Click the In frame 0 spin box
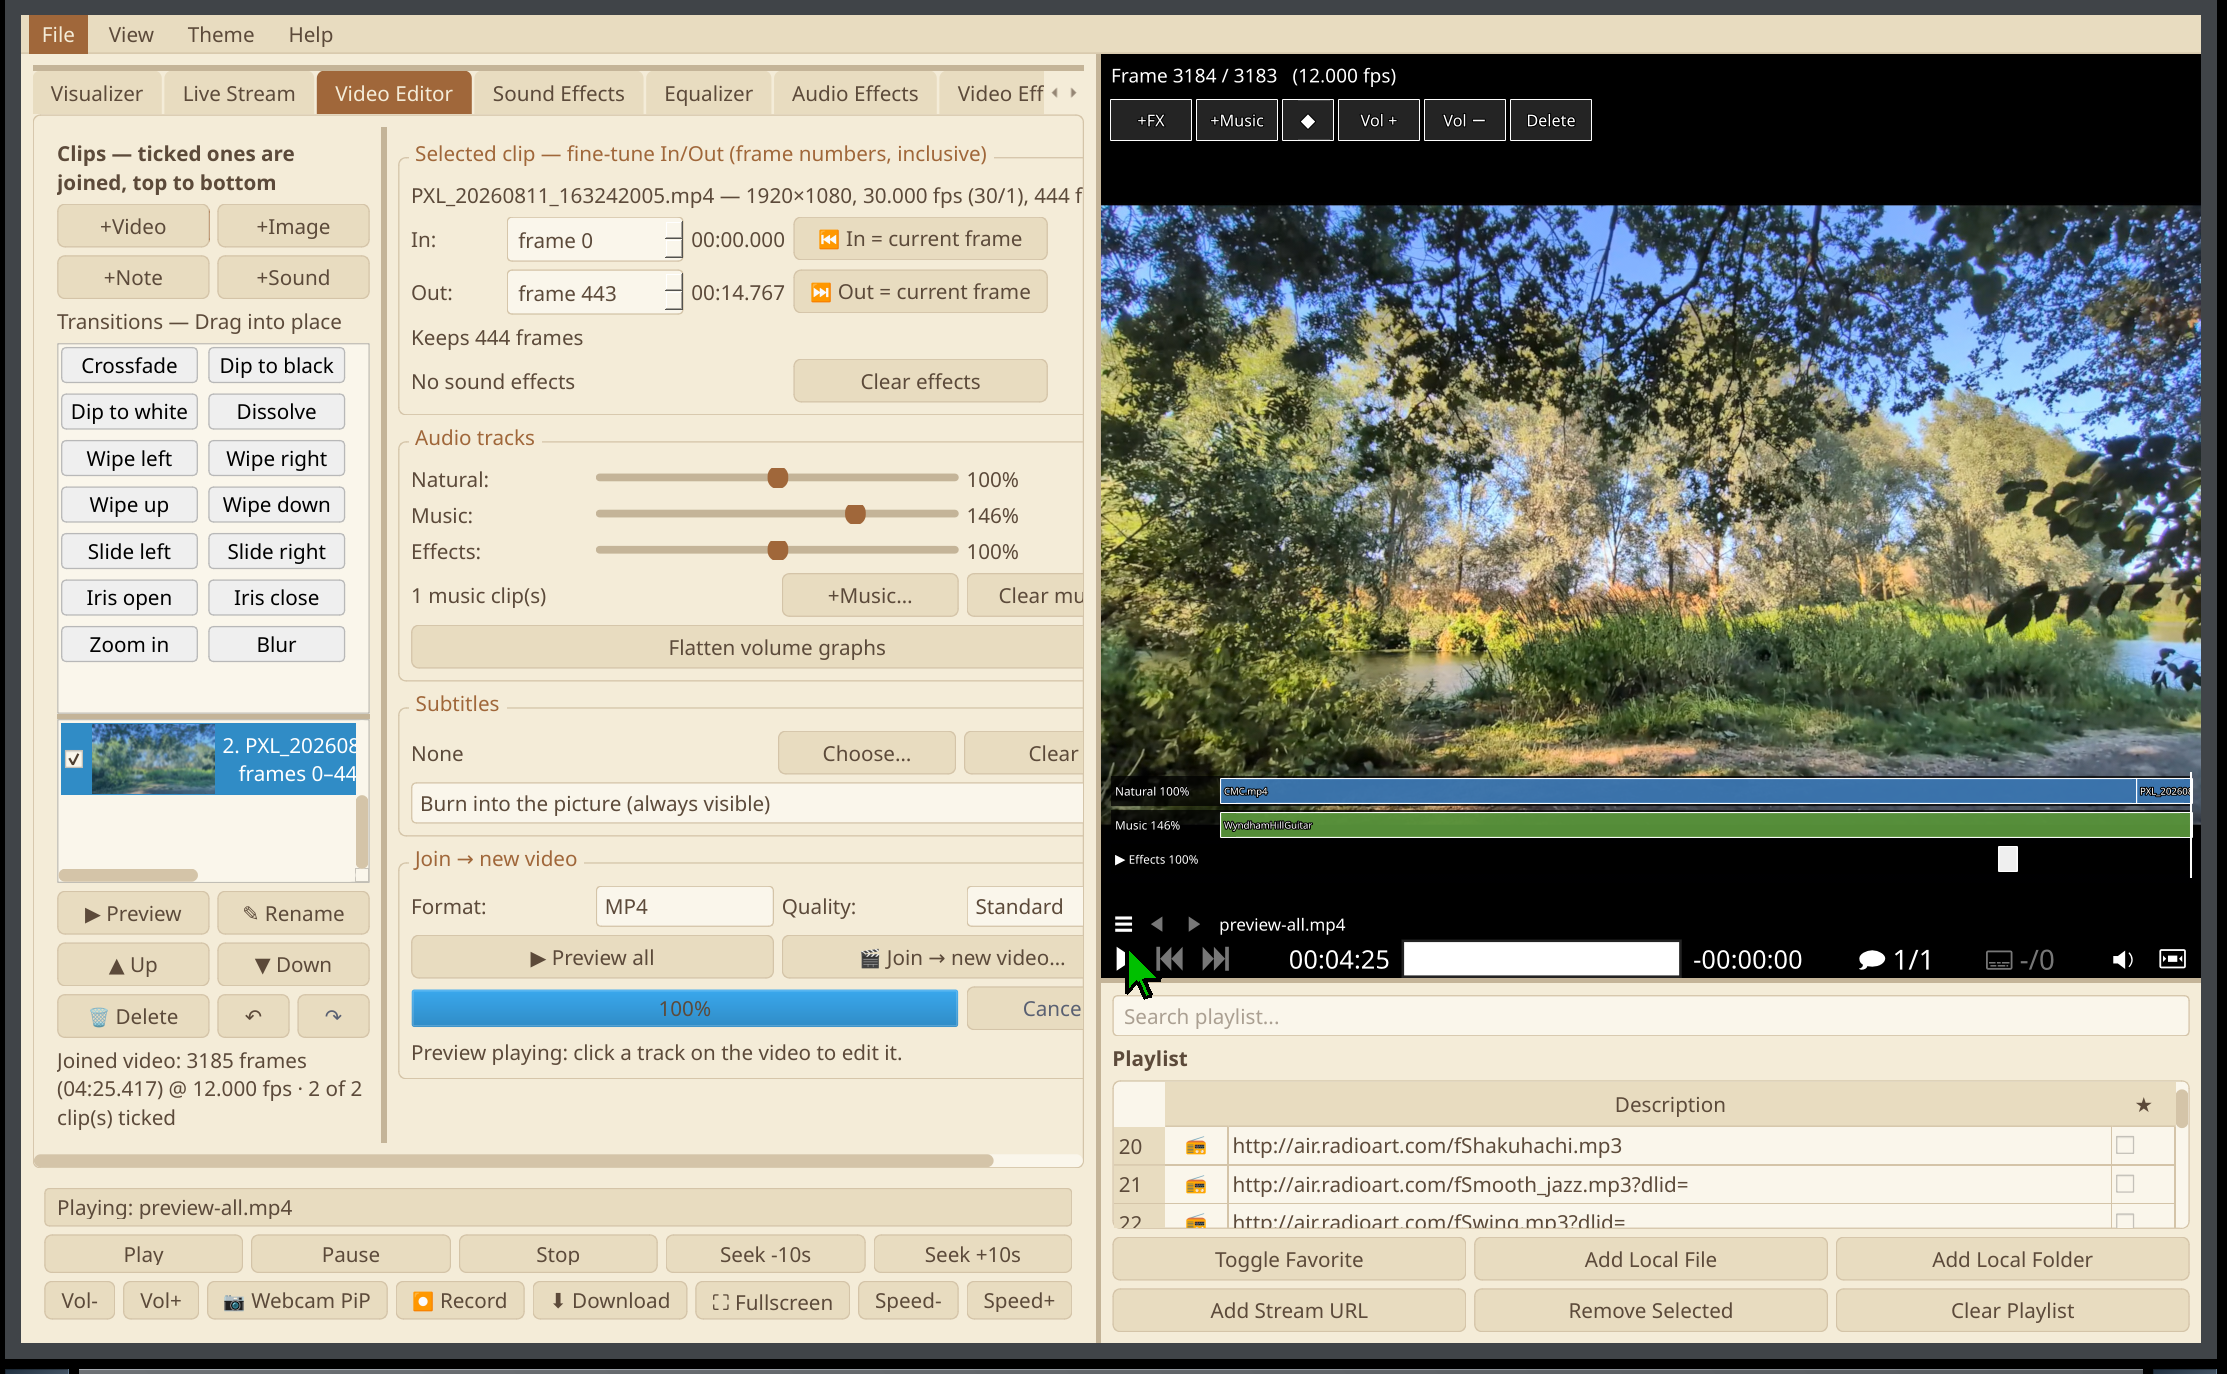This screenshot has width=2227, height=1374. 594,240
